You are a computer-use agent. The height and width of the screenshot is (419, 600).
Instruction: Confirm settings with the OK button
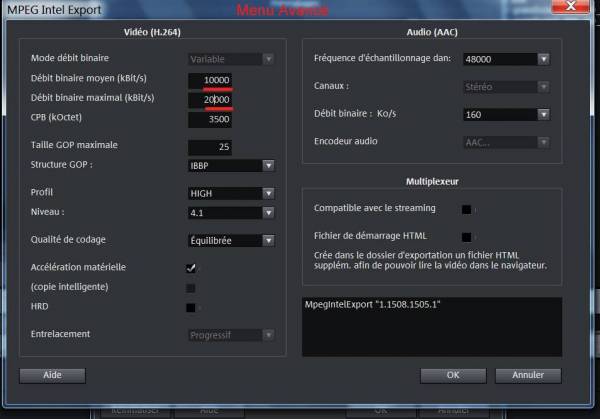pos(452,375)
